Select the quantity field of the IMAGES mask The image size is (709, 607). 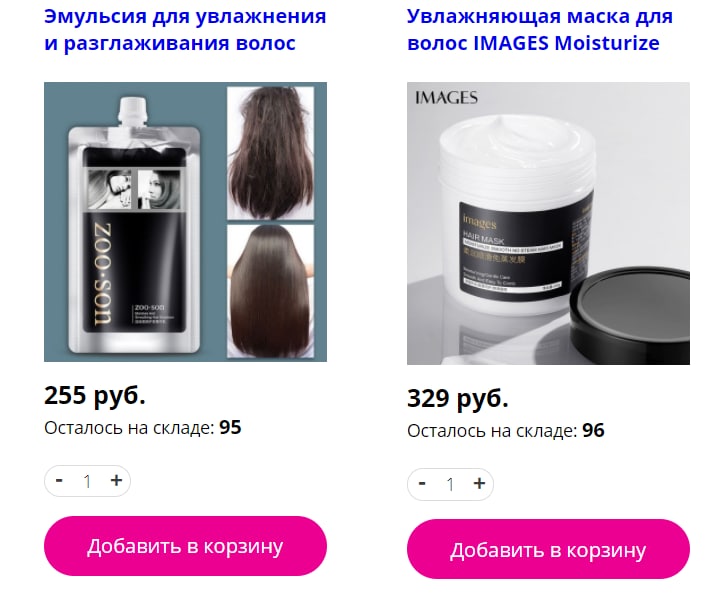tap(450, 484)
